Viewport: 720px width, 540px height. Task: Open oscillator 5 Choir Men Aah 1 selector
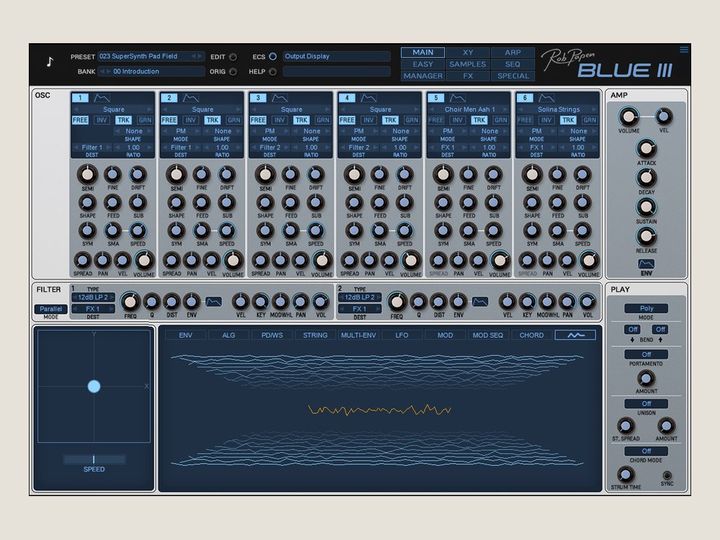[x=469, y=109]
